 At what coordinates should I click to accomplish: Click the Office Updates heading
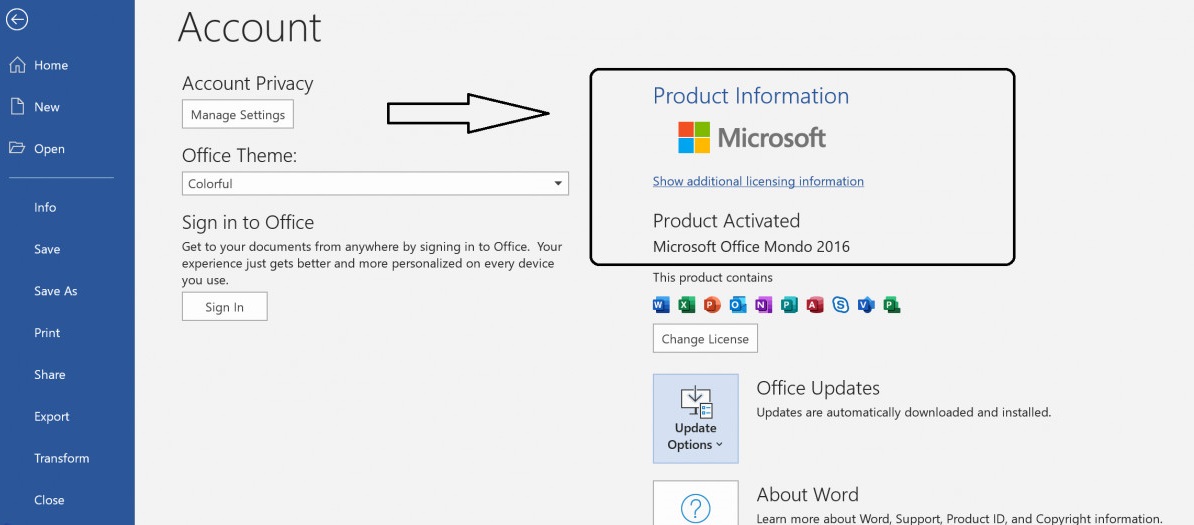coord(818,388)
